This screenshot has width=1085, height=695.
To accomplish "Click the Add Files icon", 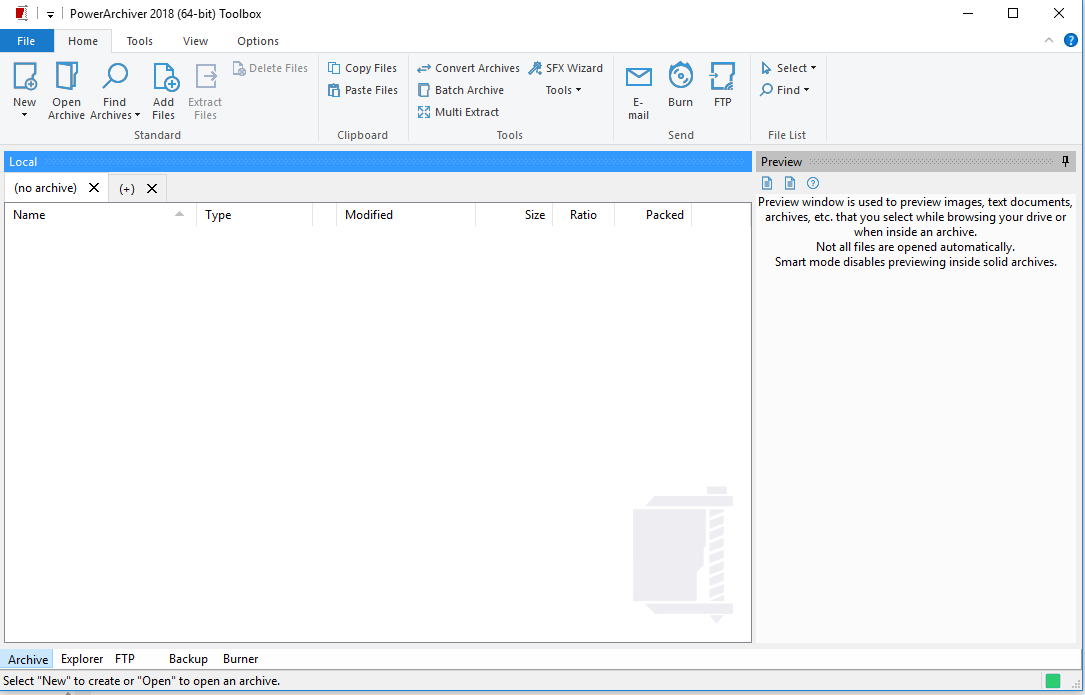I will (x=165, y=76).
